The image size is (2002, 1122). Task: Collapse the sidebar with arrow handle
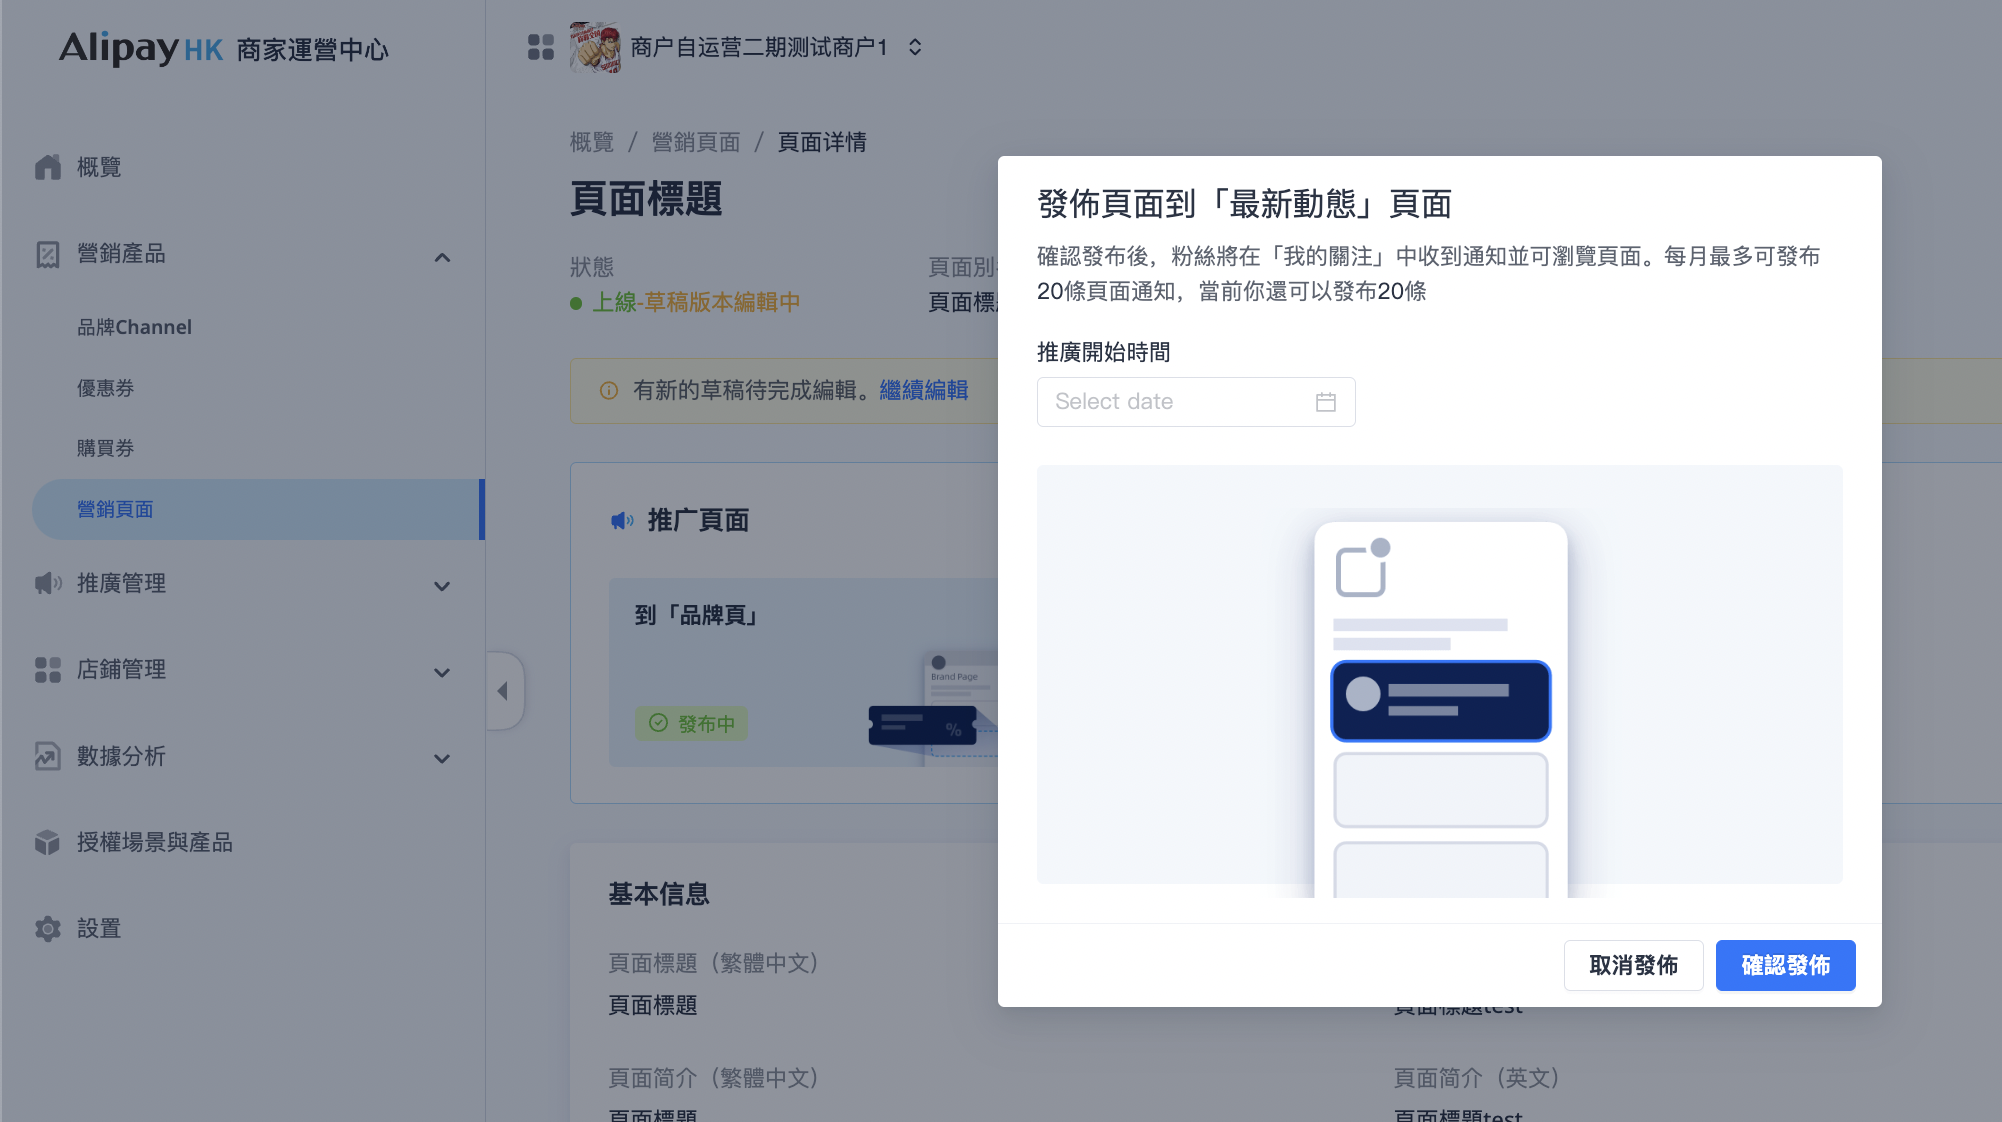tap(504, 691)
